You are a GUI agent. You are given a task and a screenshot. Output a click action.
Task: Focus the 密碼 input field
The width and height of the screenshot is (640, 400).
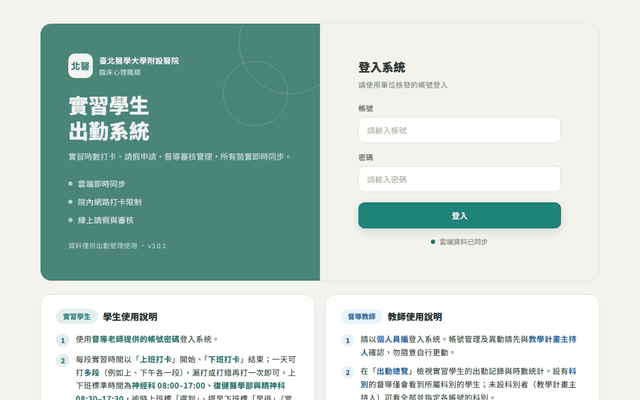pos(460,179)
